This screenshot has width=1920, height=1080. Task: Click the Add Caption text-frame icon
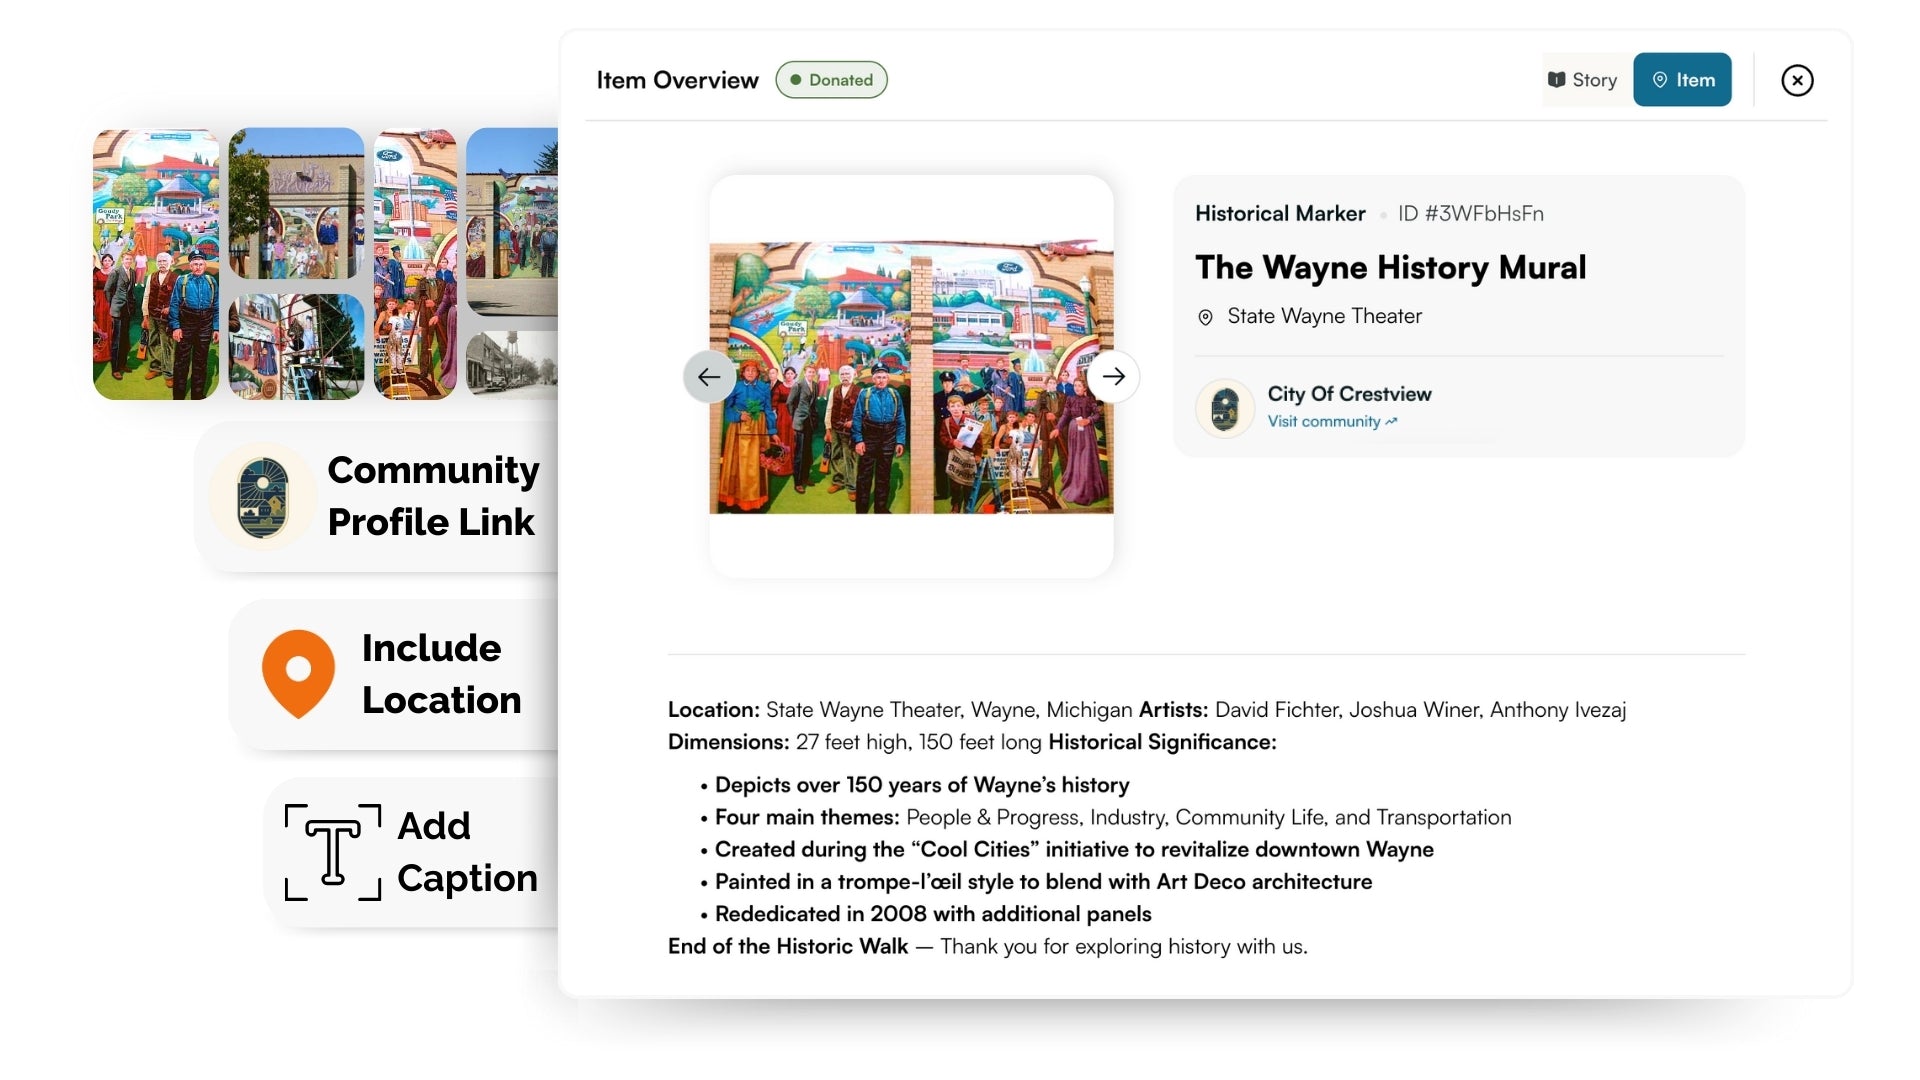[333, 852]
